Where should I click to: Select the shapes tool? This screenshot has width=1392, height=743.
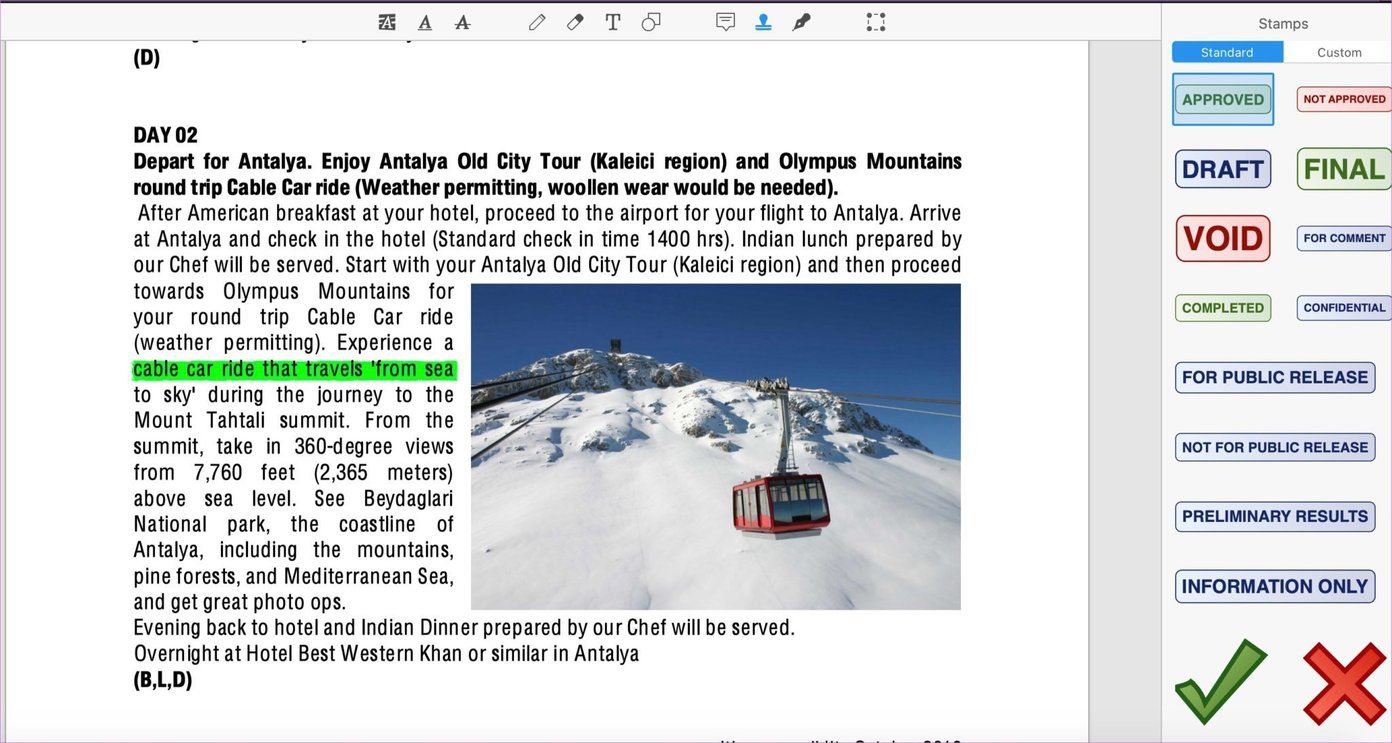click(x=651, y=22)
